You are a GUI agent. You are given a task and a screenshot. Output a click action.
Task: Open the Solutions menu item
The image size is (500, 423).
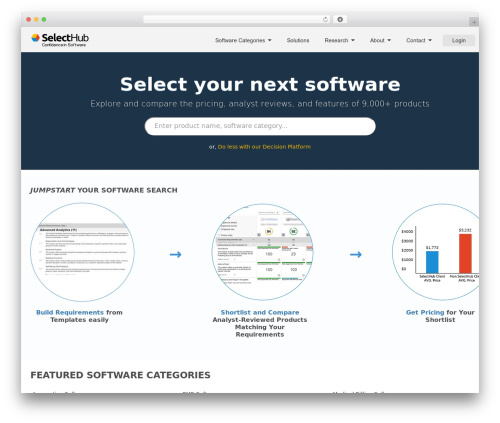pos(298,40)
